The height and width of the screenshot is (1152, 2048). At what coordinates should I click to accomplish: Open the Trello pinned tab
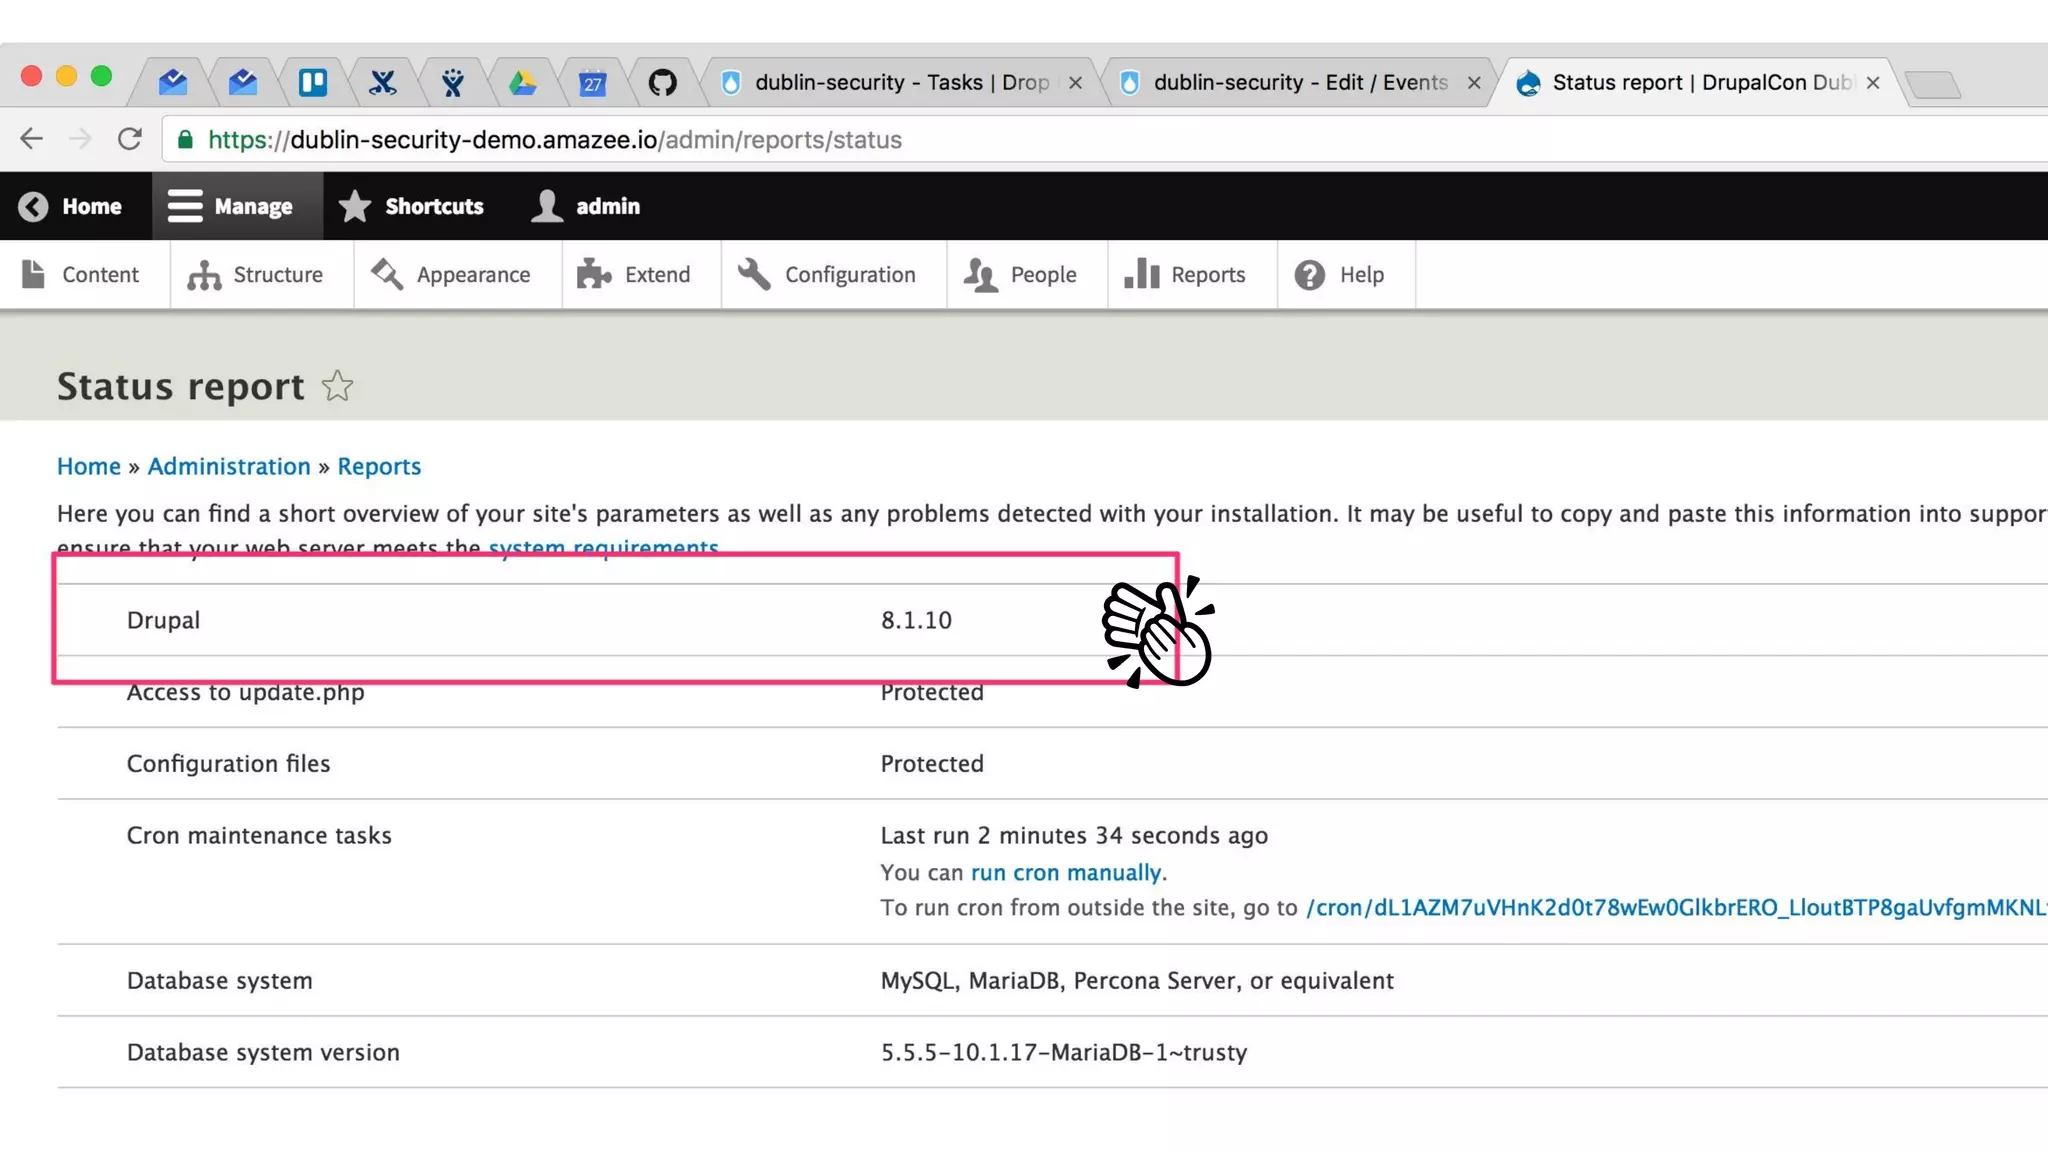313,83
